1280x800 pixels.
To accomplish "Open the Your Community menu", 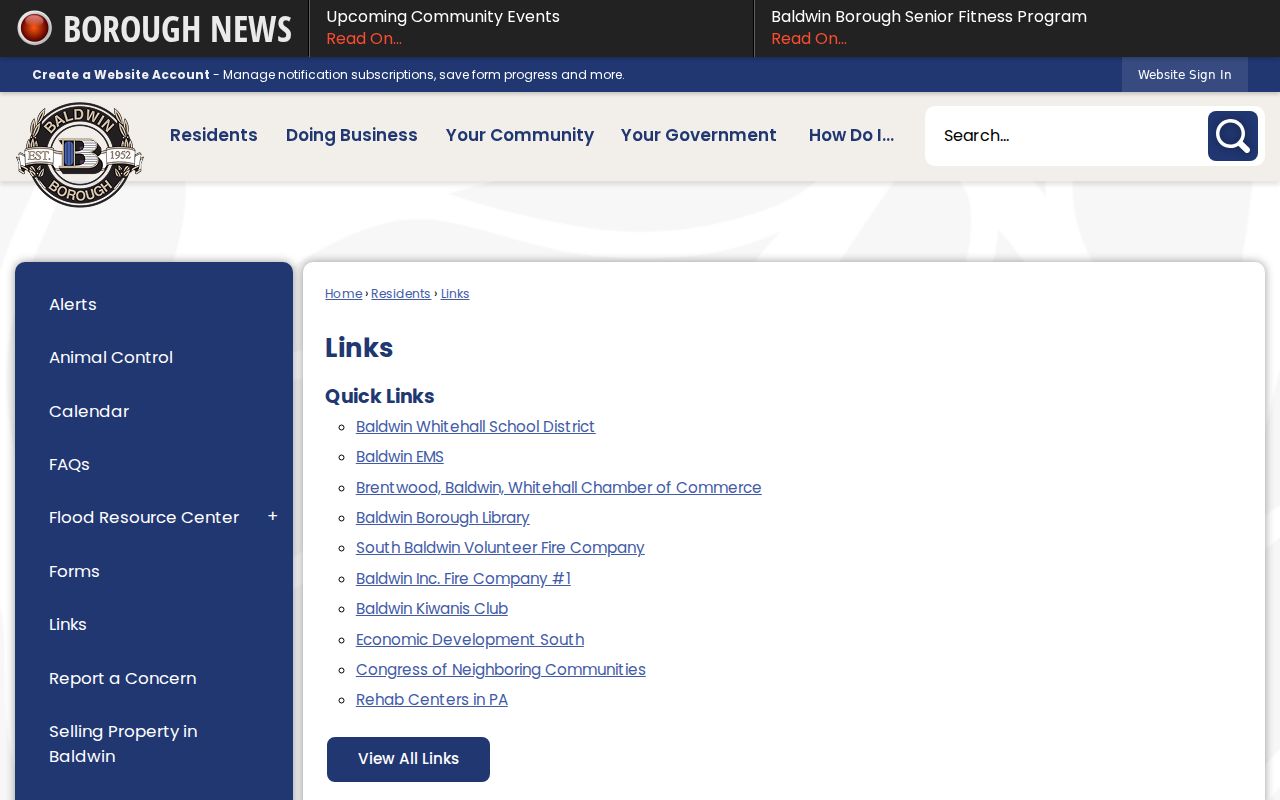I will pos(519,135).
